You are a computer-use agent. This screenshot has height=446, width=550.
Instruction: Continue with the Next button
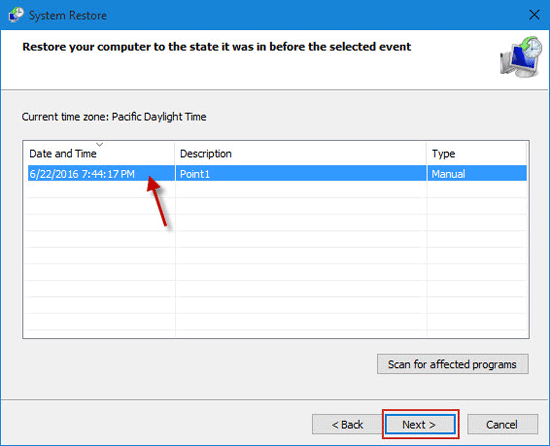(x=420, y=424)
